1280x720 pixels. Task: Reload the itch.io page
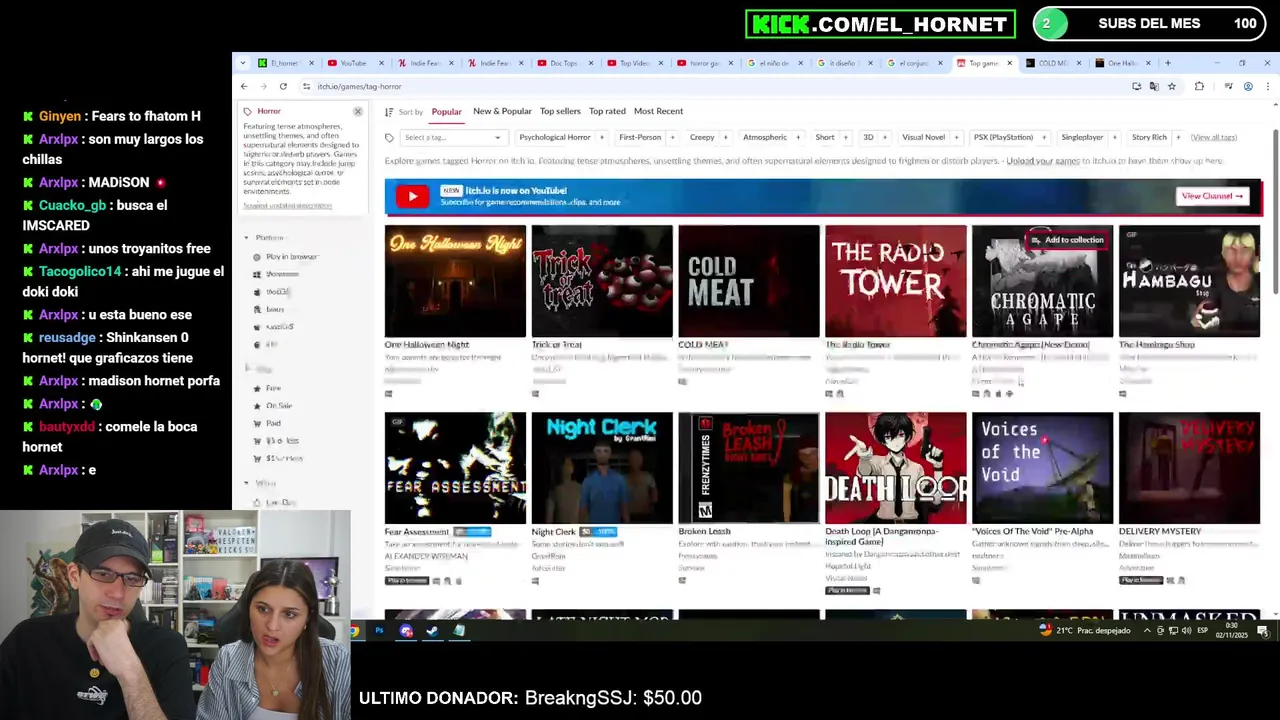[x=283, y=86]
